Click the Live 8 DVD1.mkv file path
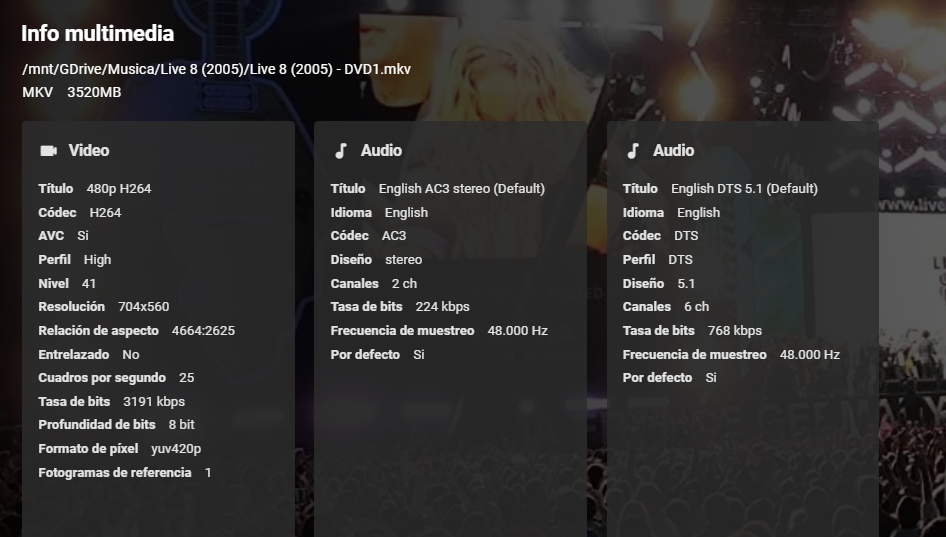This screenshot has width=946, height=537. tap(216, 69)
